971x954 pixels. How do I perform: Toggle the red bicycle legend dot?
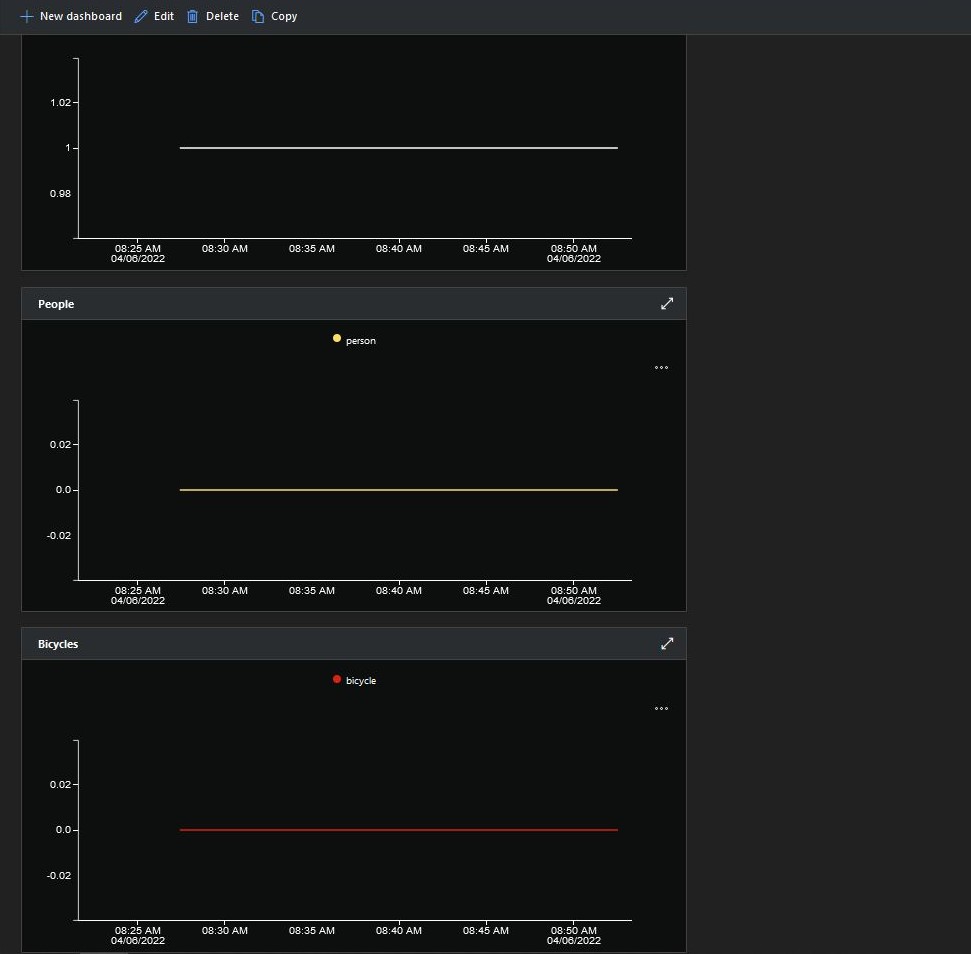point(337,679)
